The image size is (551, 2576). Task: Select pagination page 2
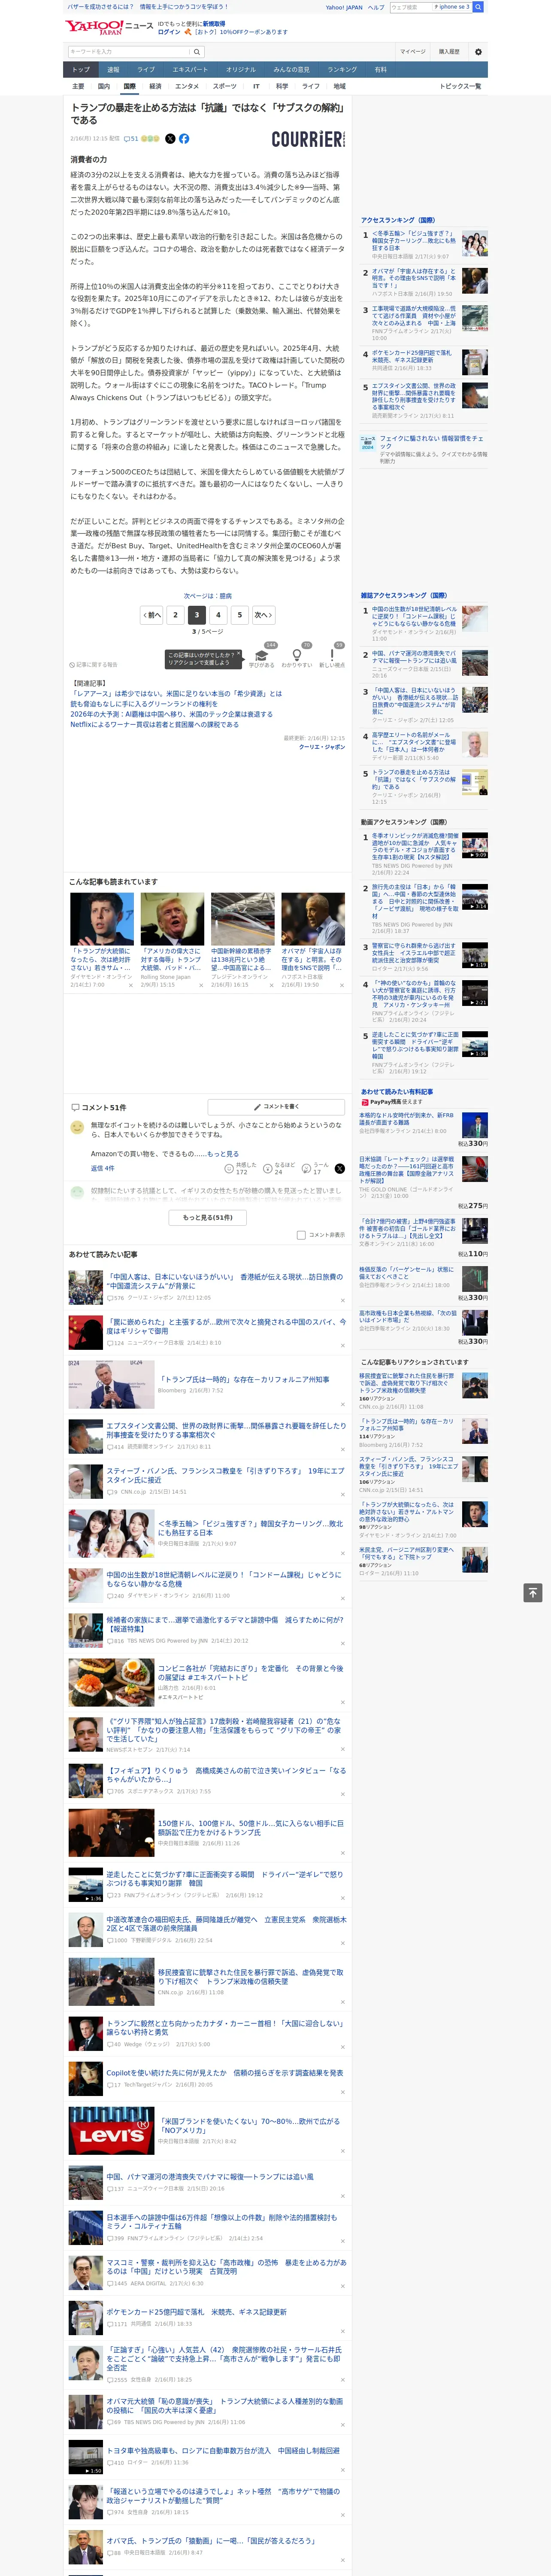click(x=175, y=615)
